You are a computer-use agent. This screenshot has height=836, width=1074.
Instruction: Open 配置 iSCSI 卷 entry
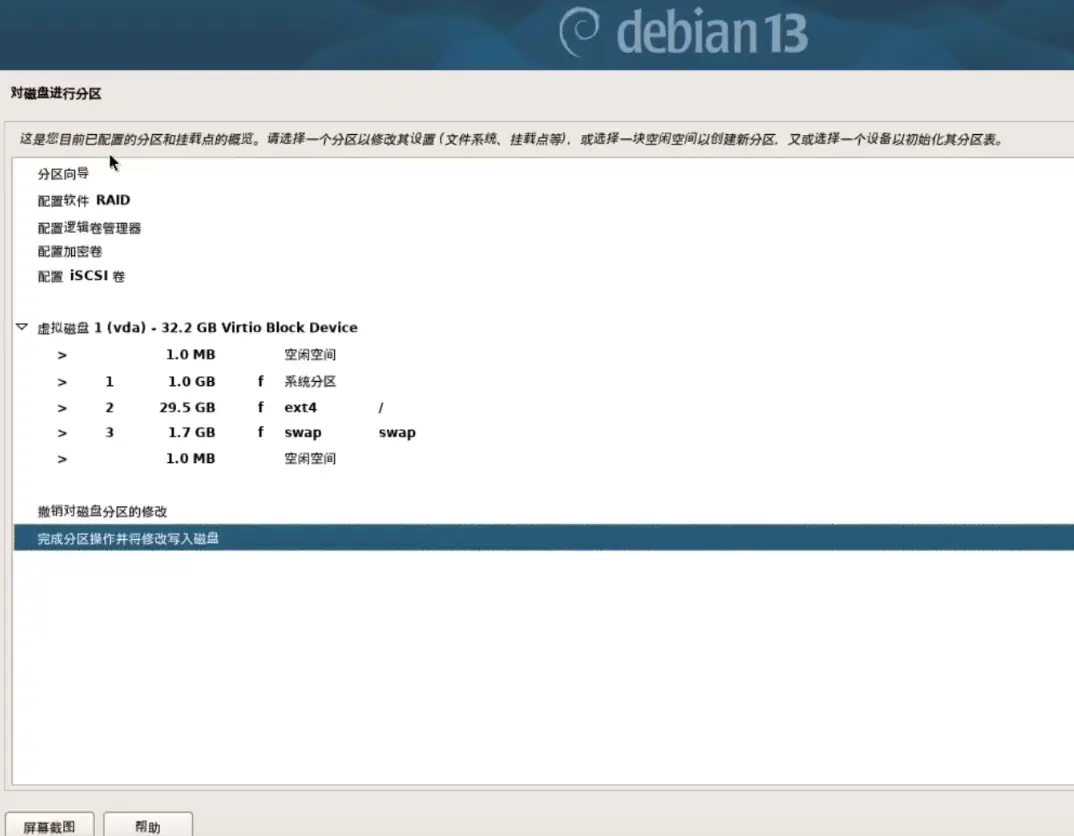81,276
